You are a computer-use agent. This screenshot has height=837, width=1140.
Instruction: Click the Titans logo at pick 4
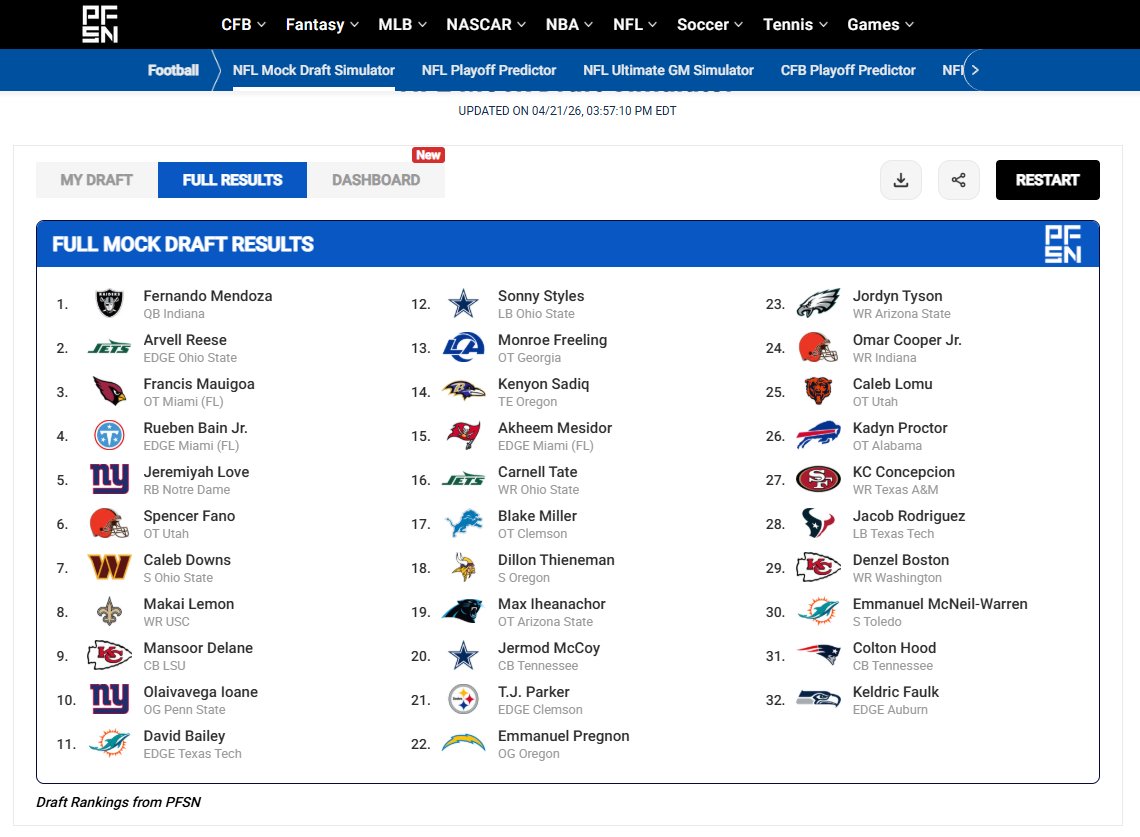pos(110,436)
